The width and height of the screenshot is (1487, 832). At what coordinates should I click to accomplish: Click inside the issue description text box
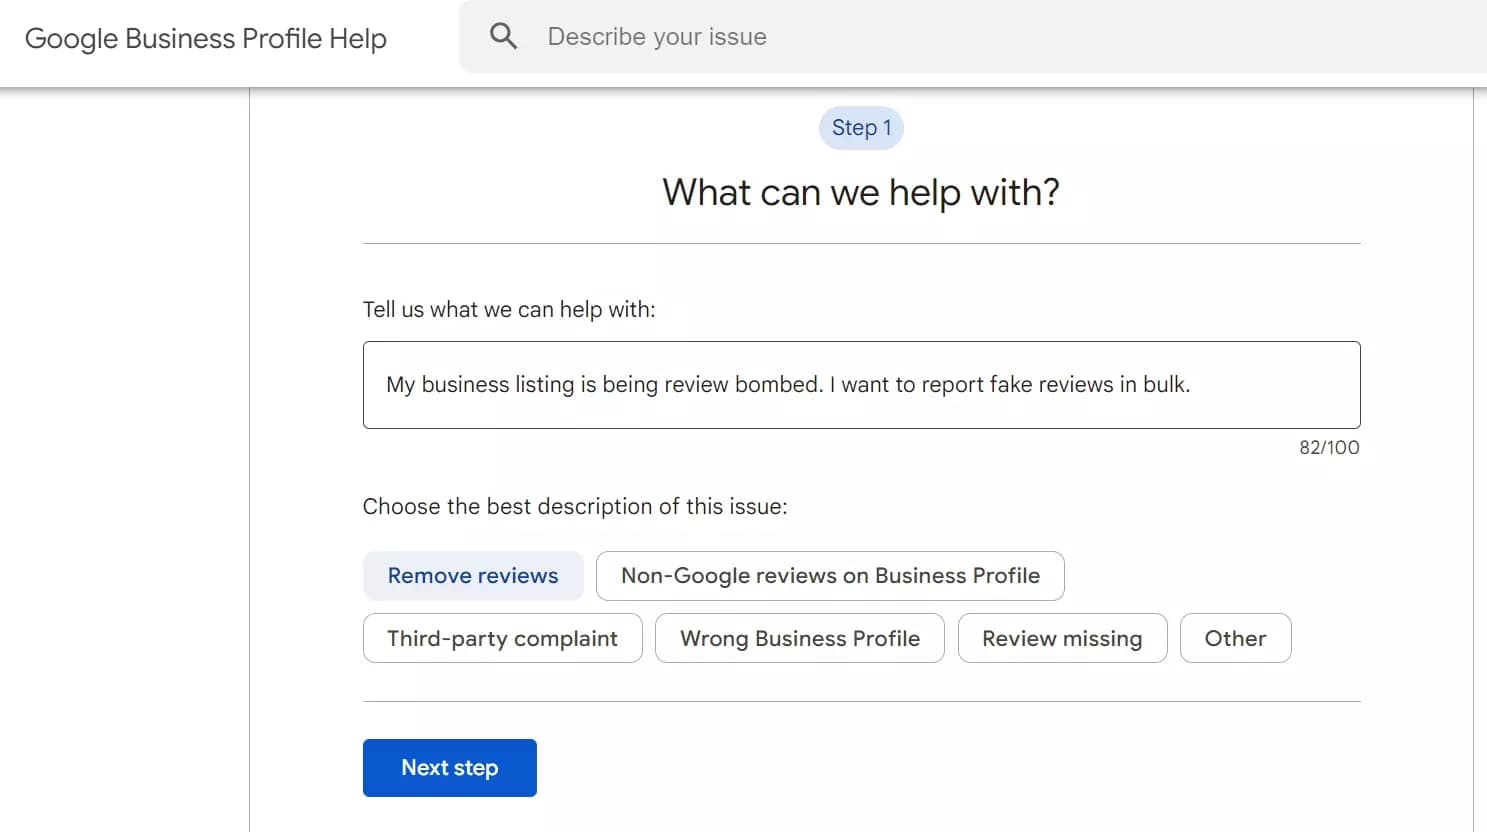click(x=860, y=385)
